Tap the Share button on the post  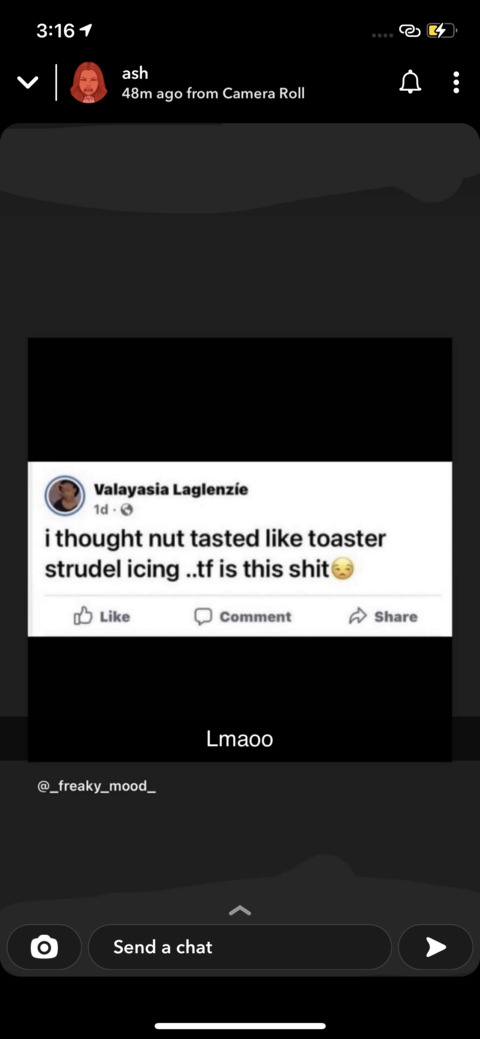(383, 616)
